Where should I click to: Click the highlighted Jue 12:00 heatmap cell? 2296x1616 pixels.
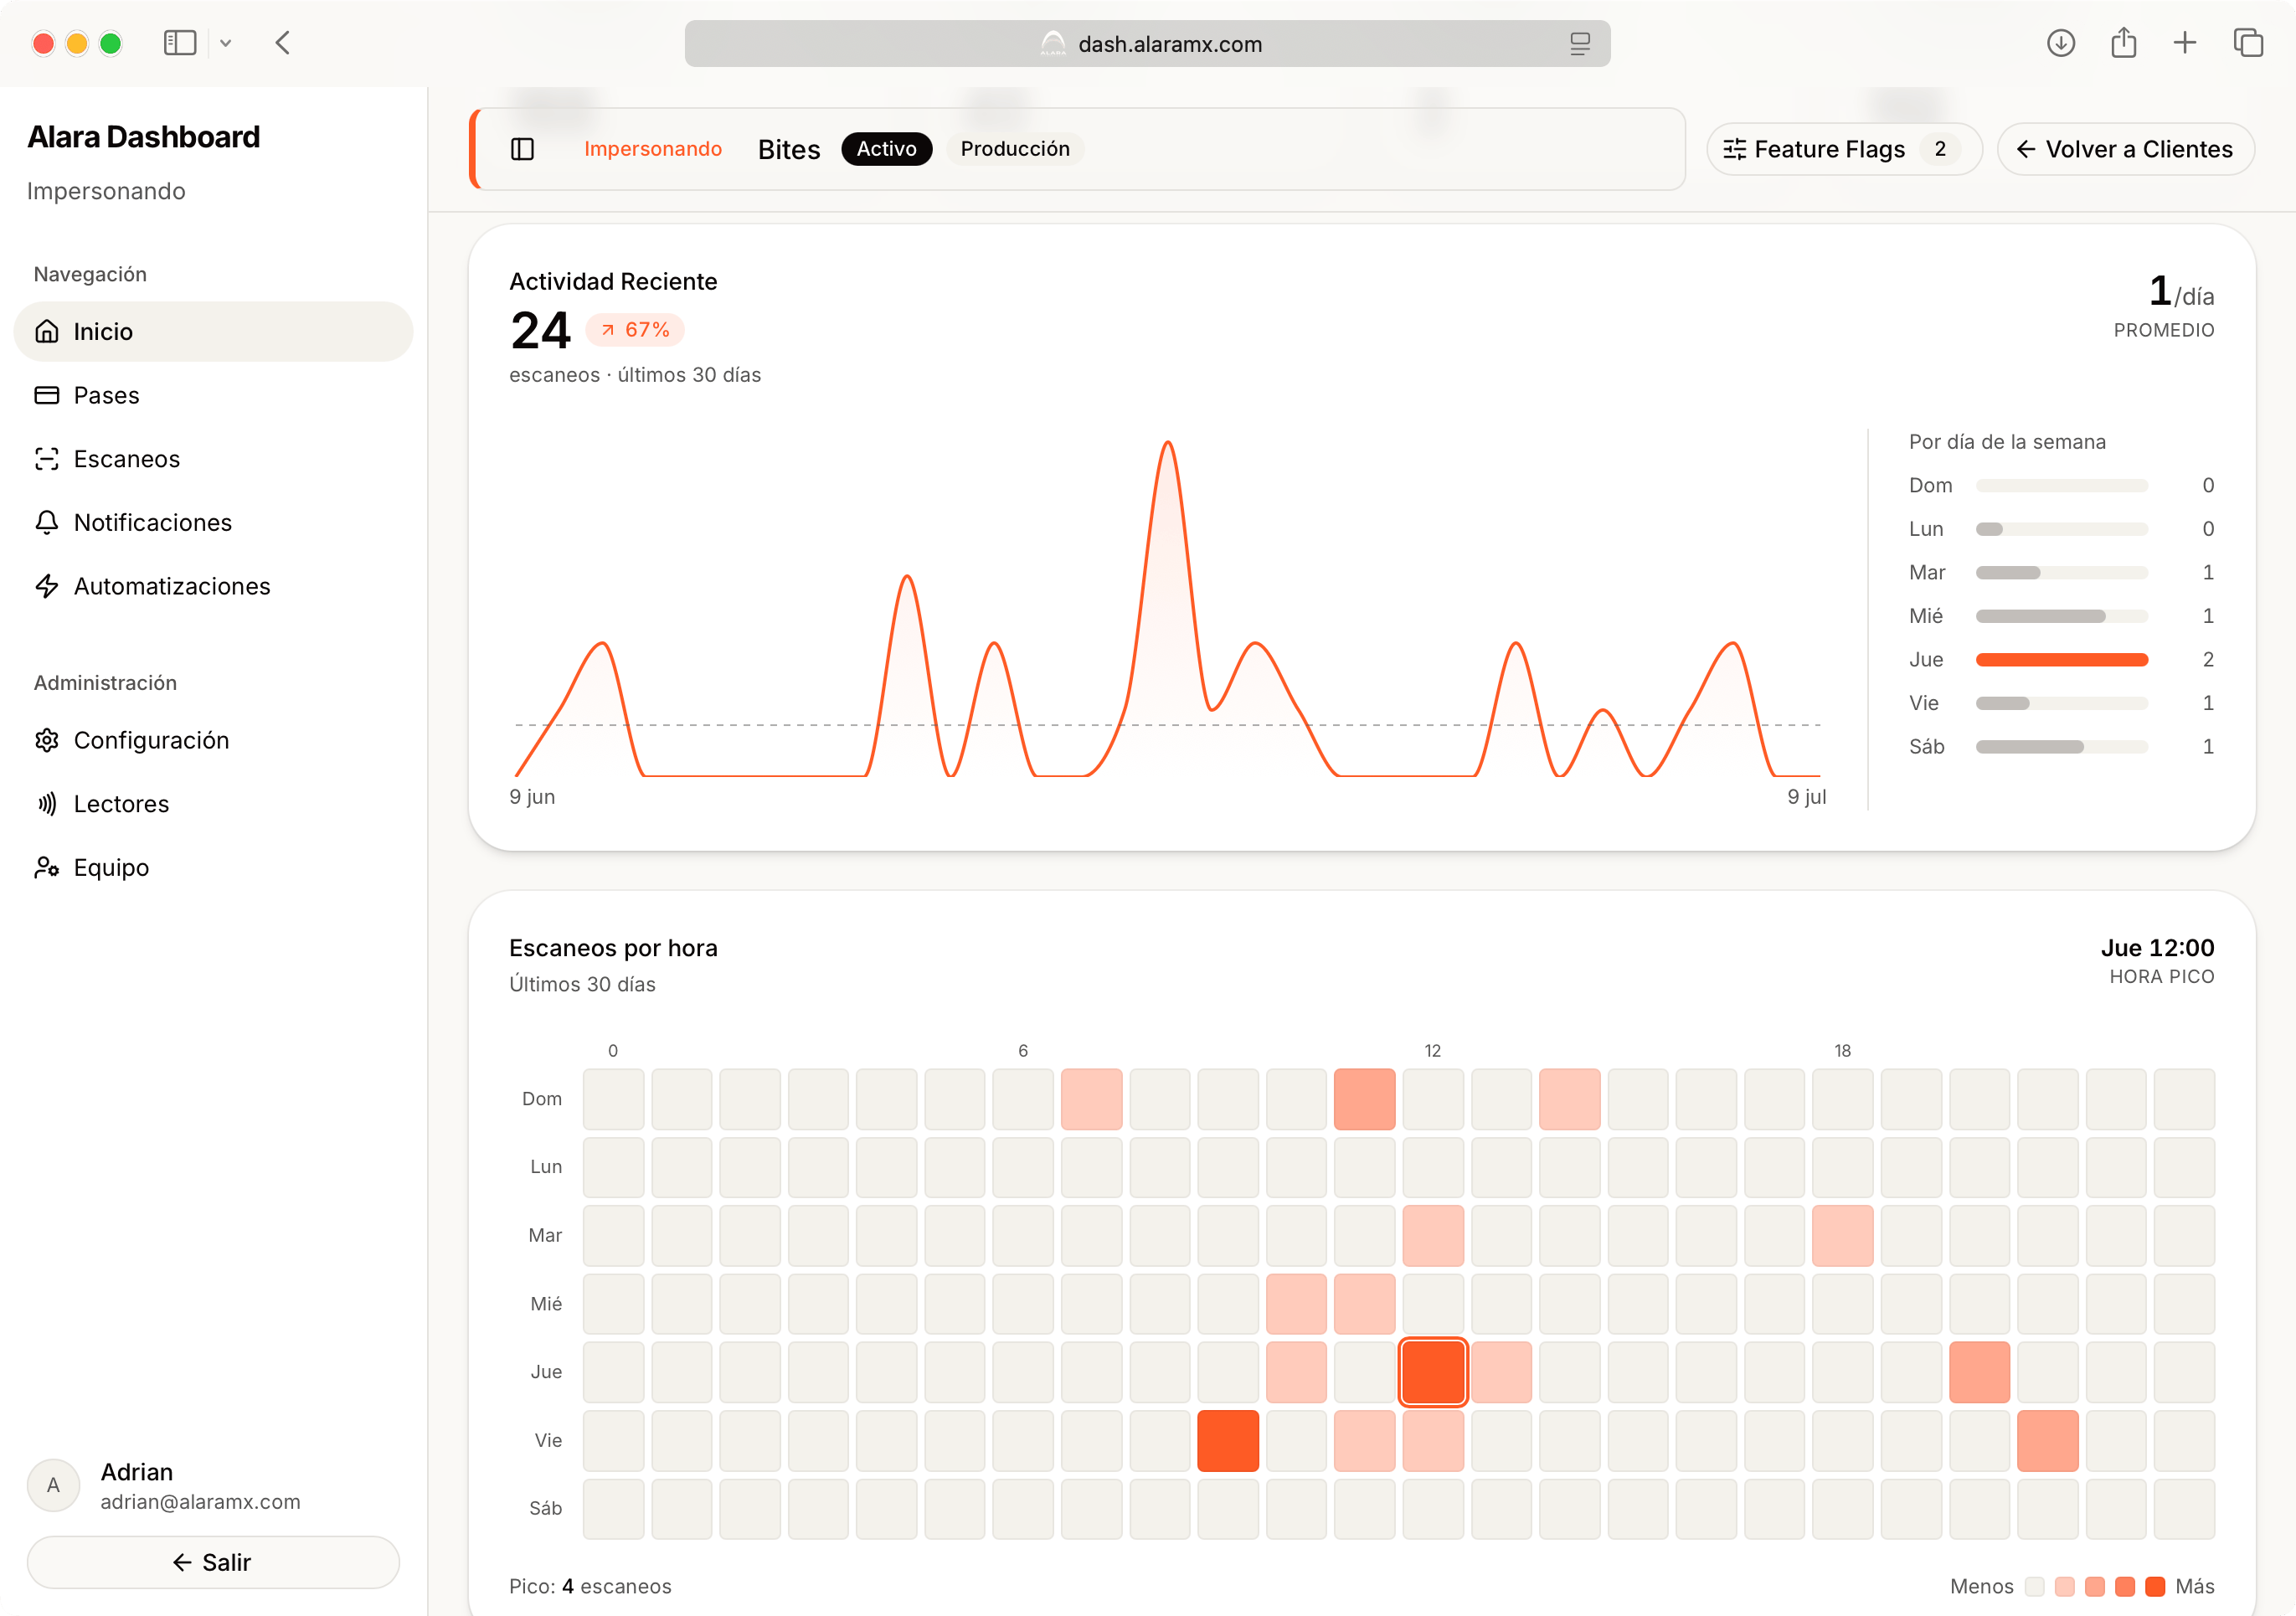tap(1432, 1372)
